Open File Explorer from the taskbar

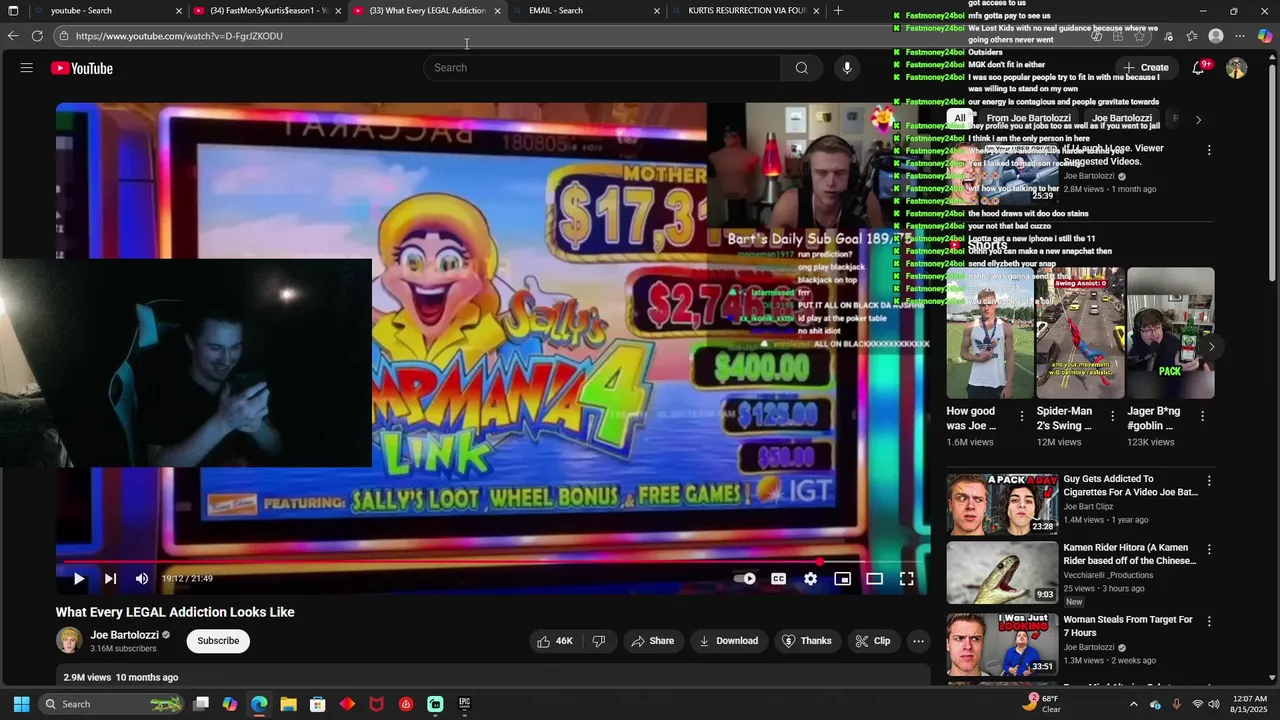pos(288,704)
